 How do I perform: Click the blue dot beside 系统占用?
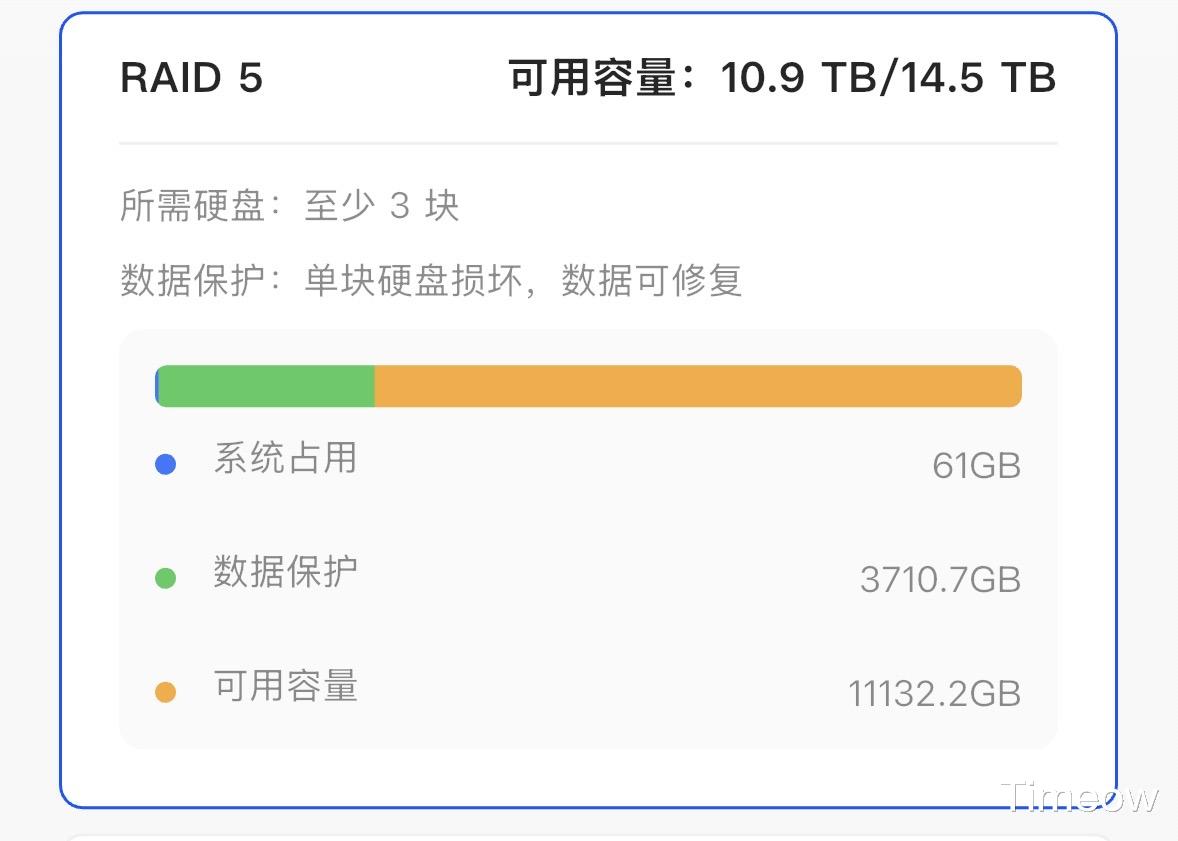point(166,464)
